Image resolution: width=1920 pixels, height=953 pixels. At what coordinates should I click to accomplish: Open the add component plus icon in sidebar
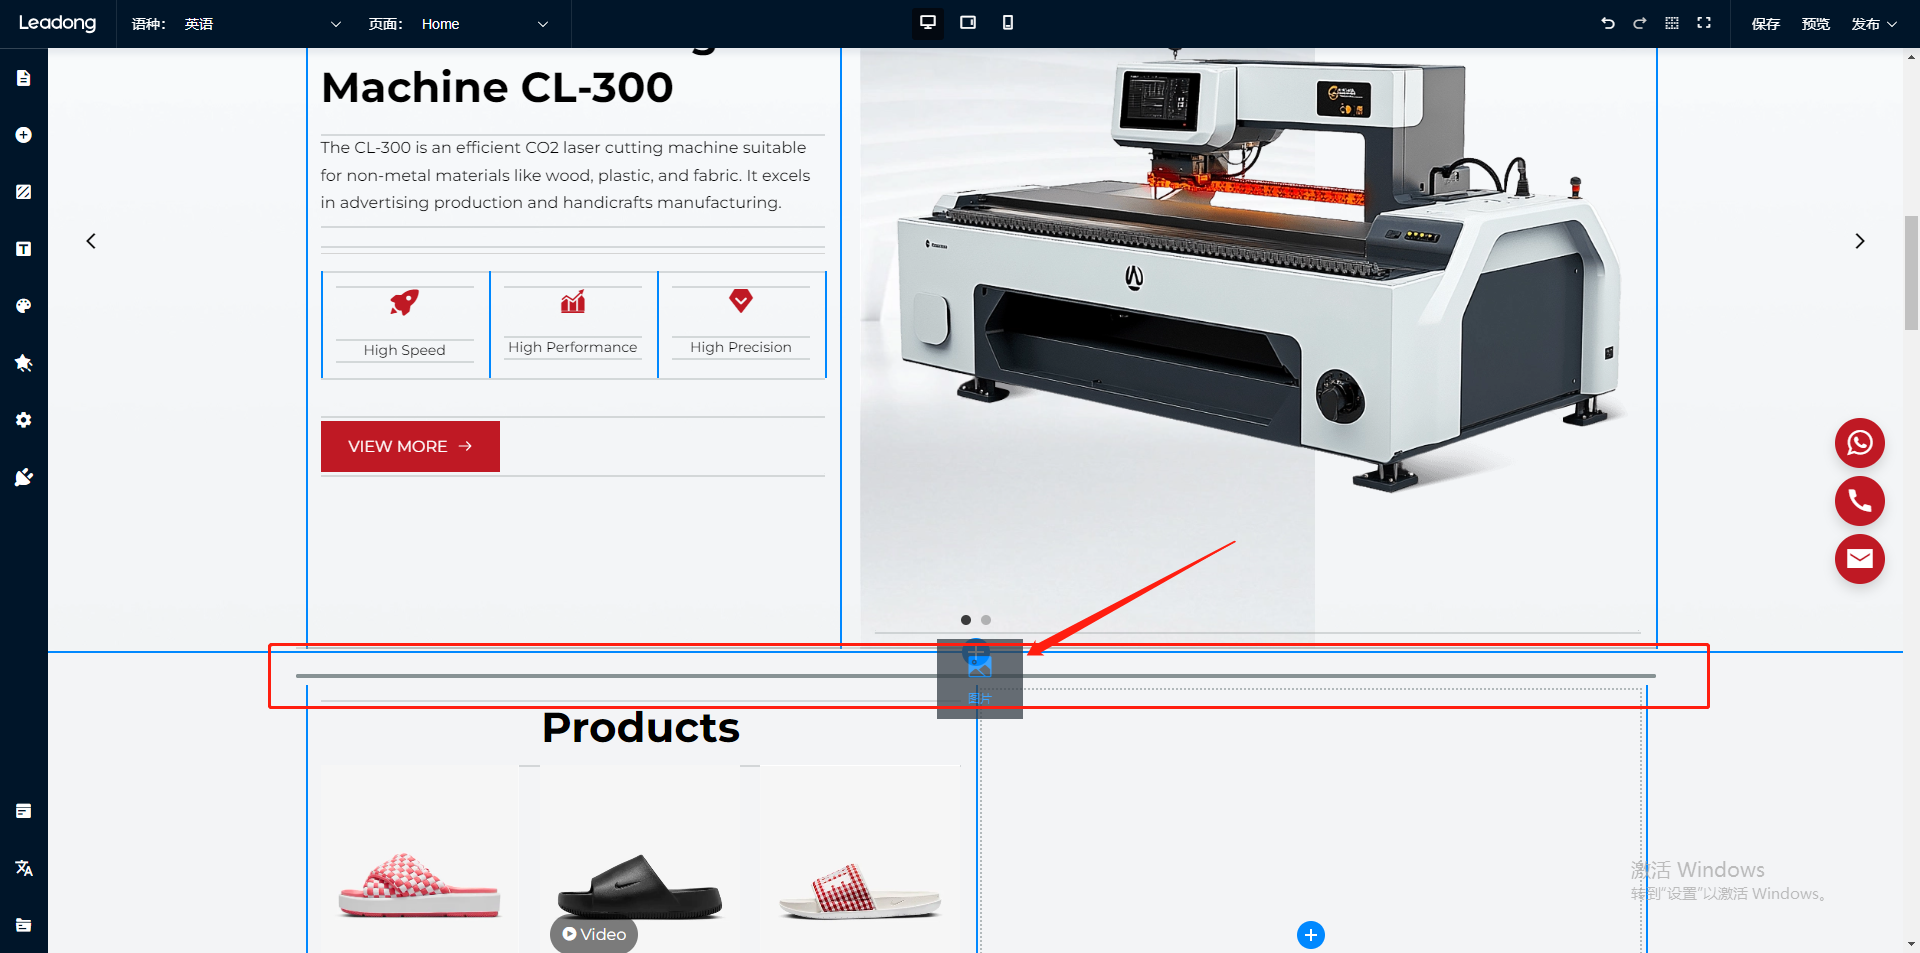coord(24,135)
